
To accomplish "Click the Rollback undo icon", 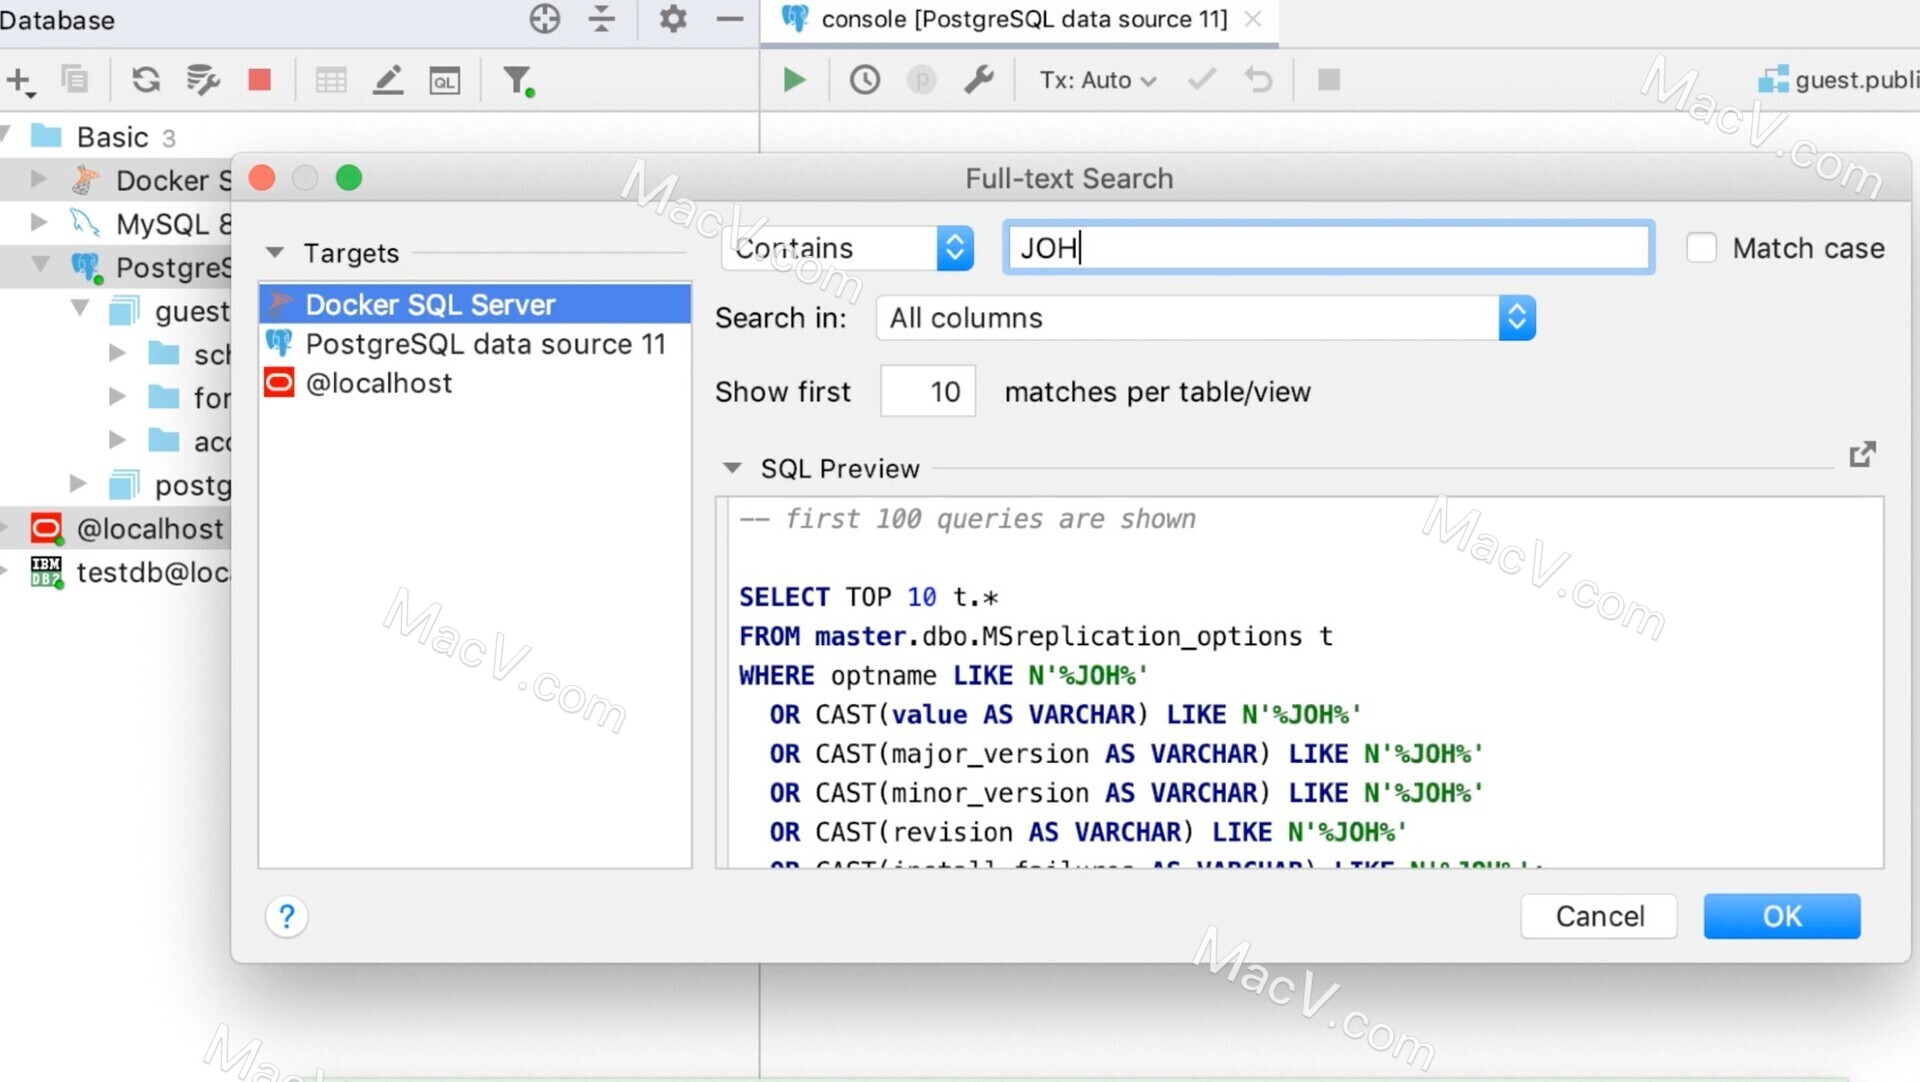I will coord(1259,80).
